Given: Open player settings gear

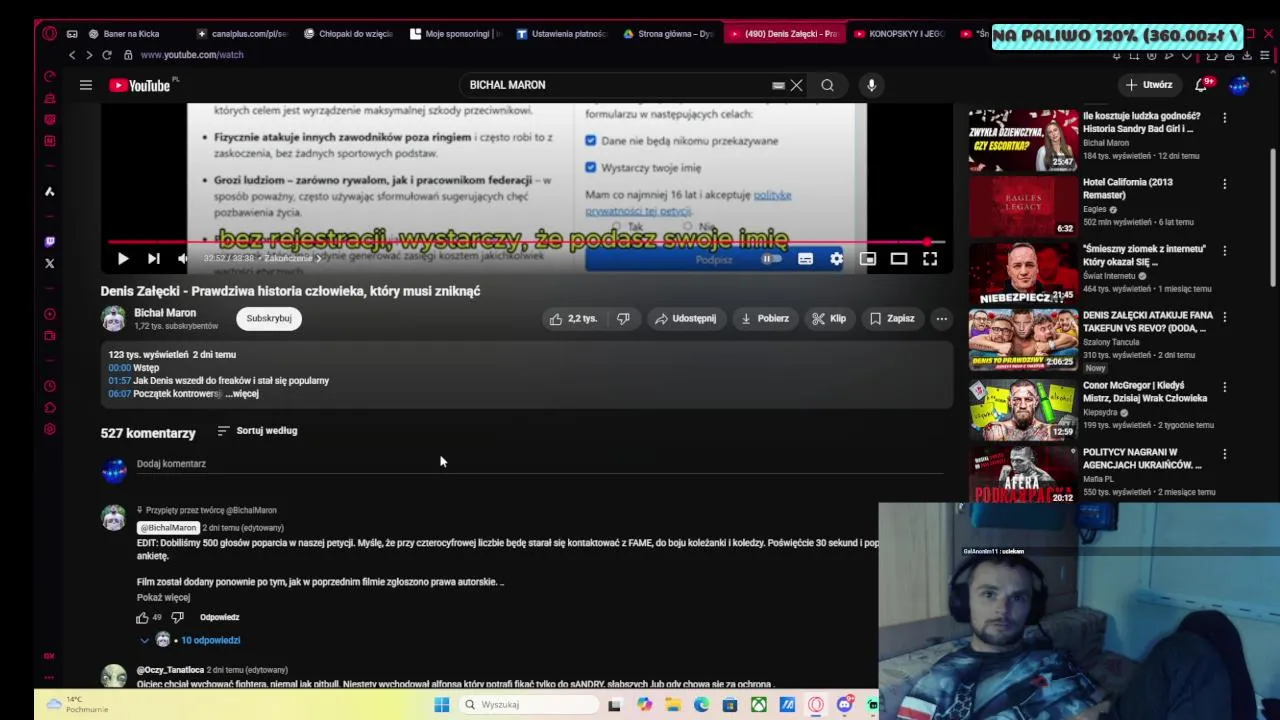Looking at the screenshot, I should coord(836,259).
